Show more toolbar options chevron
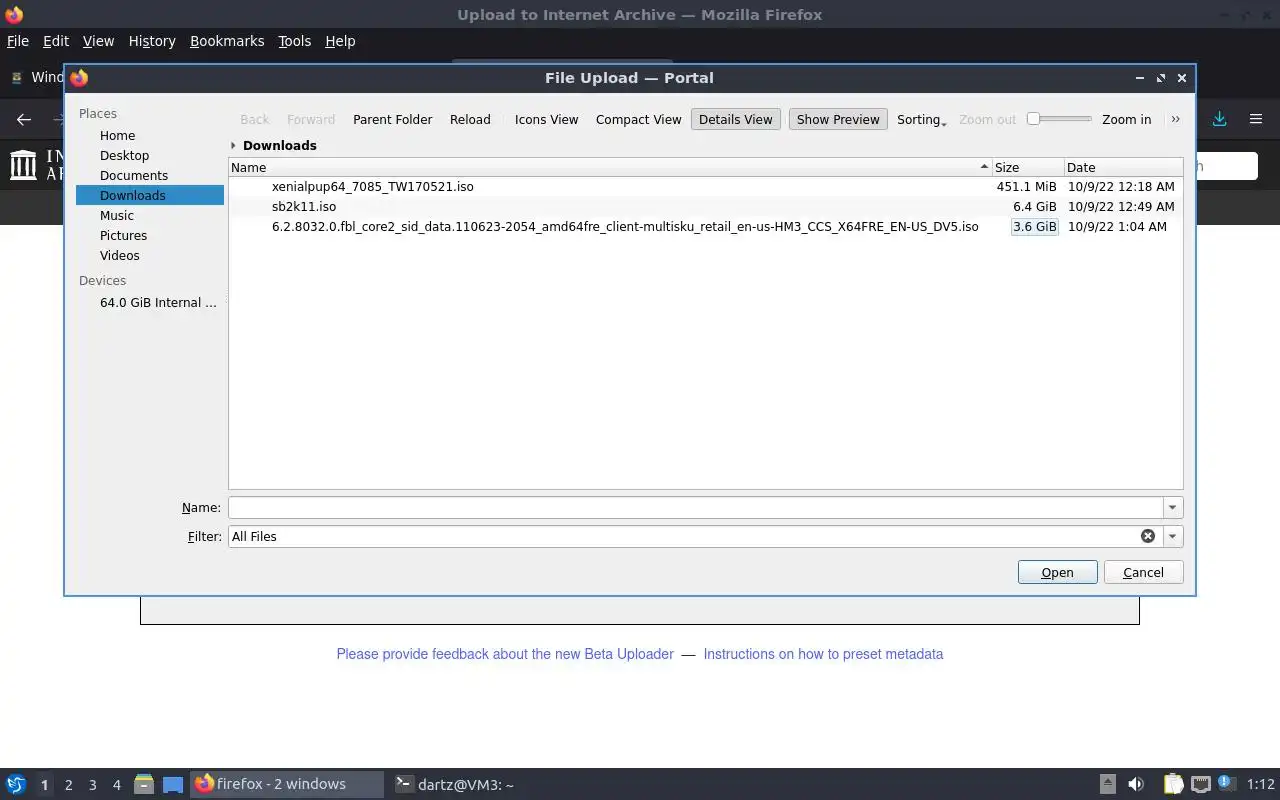 (1176, 119)
